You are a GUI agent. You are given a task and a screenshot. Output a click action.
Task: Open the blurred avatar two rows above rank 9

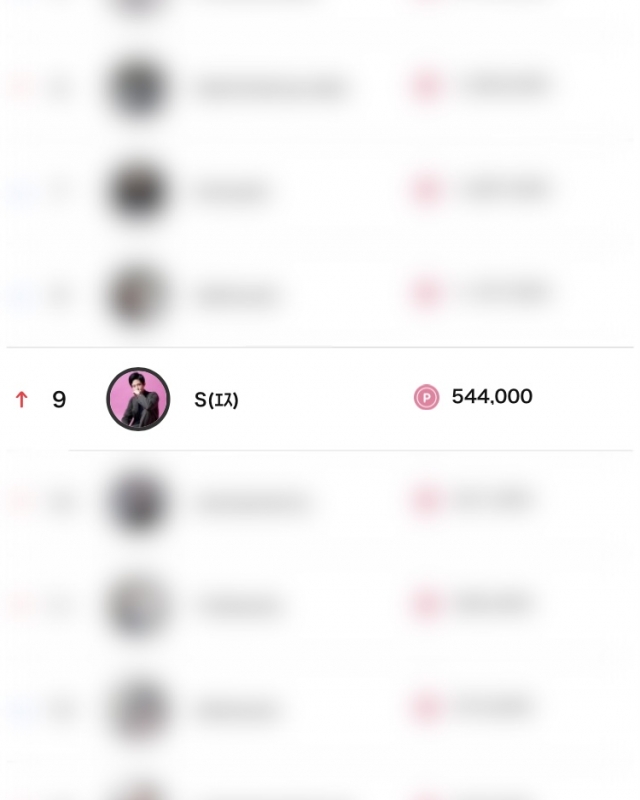pyautogui.click(x=137, y=191)
